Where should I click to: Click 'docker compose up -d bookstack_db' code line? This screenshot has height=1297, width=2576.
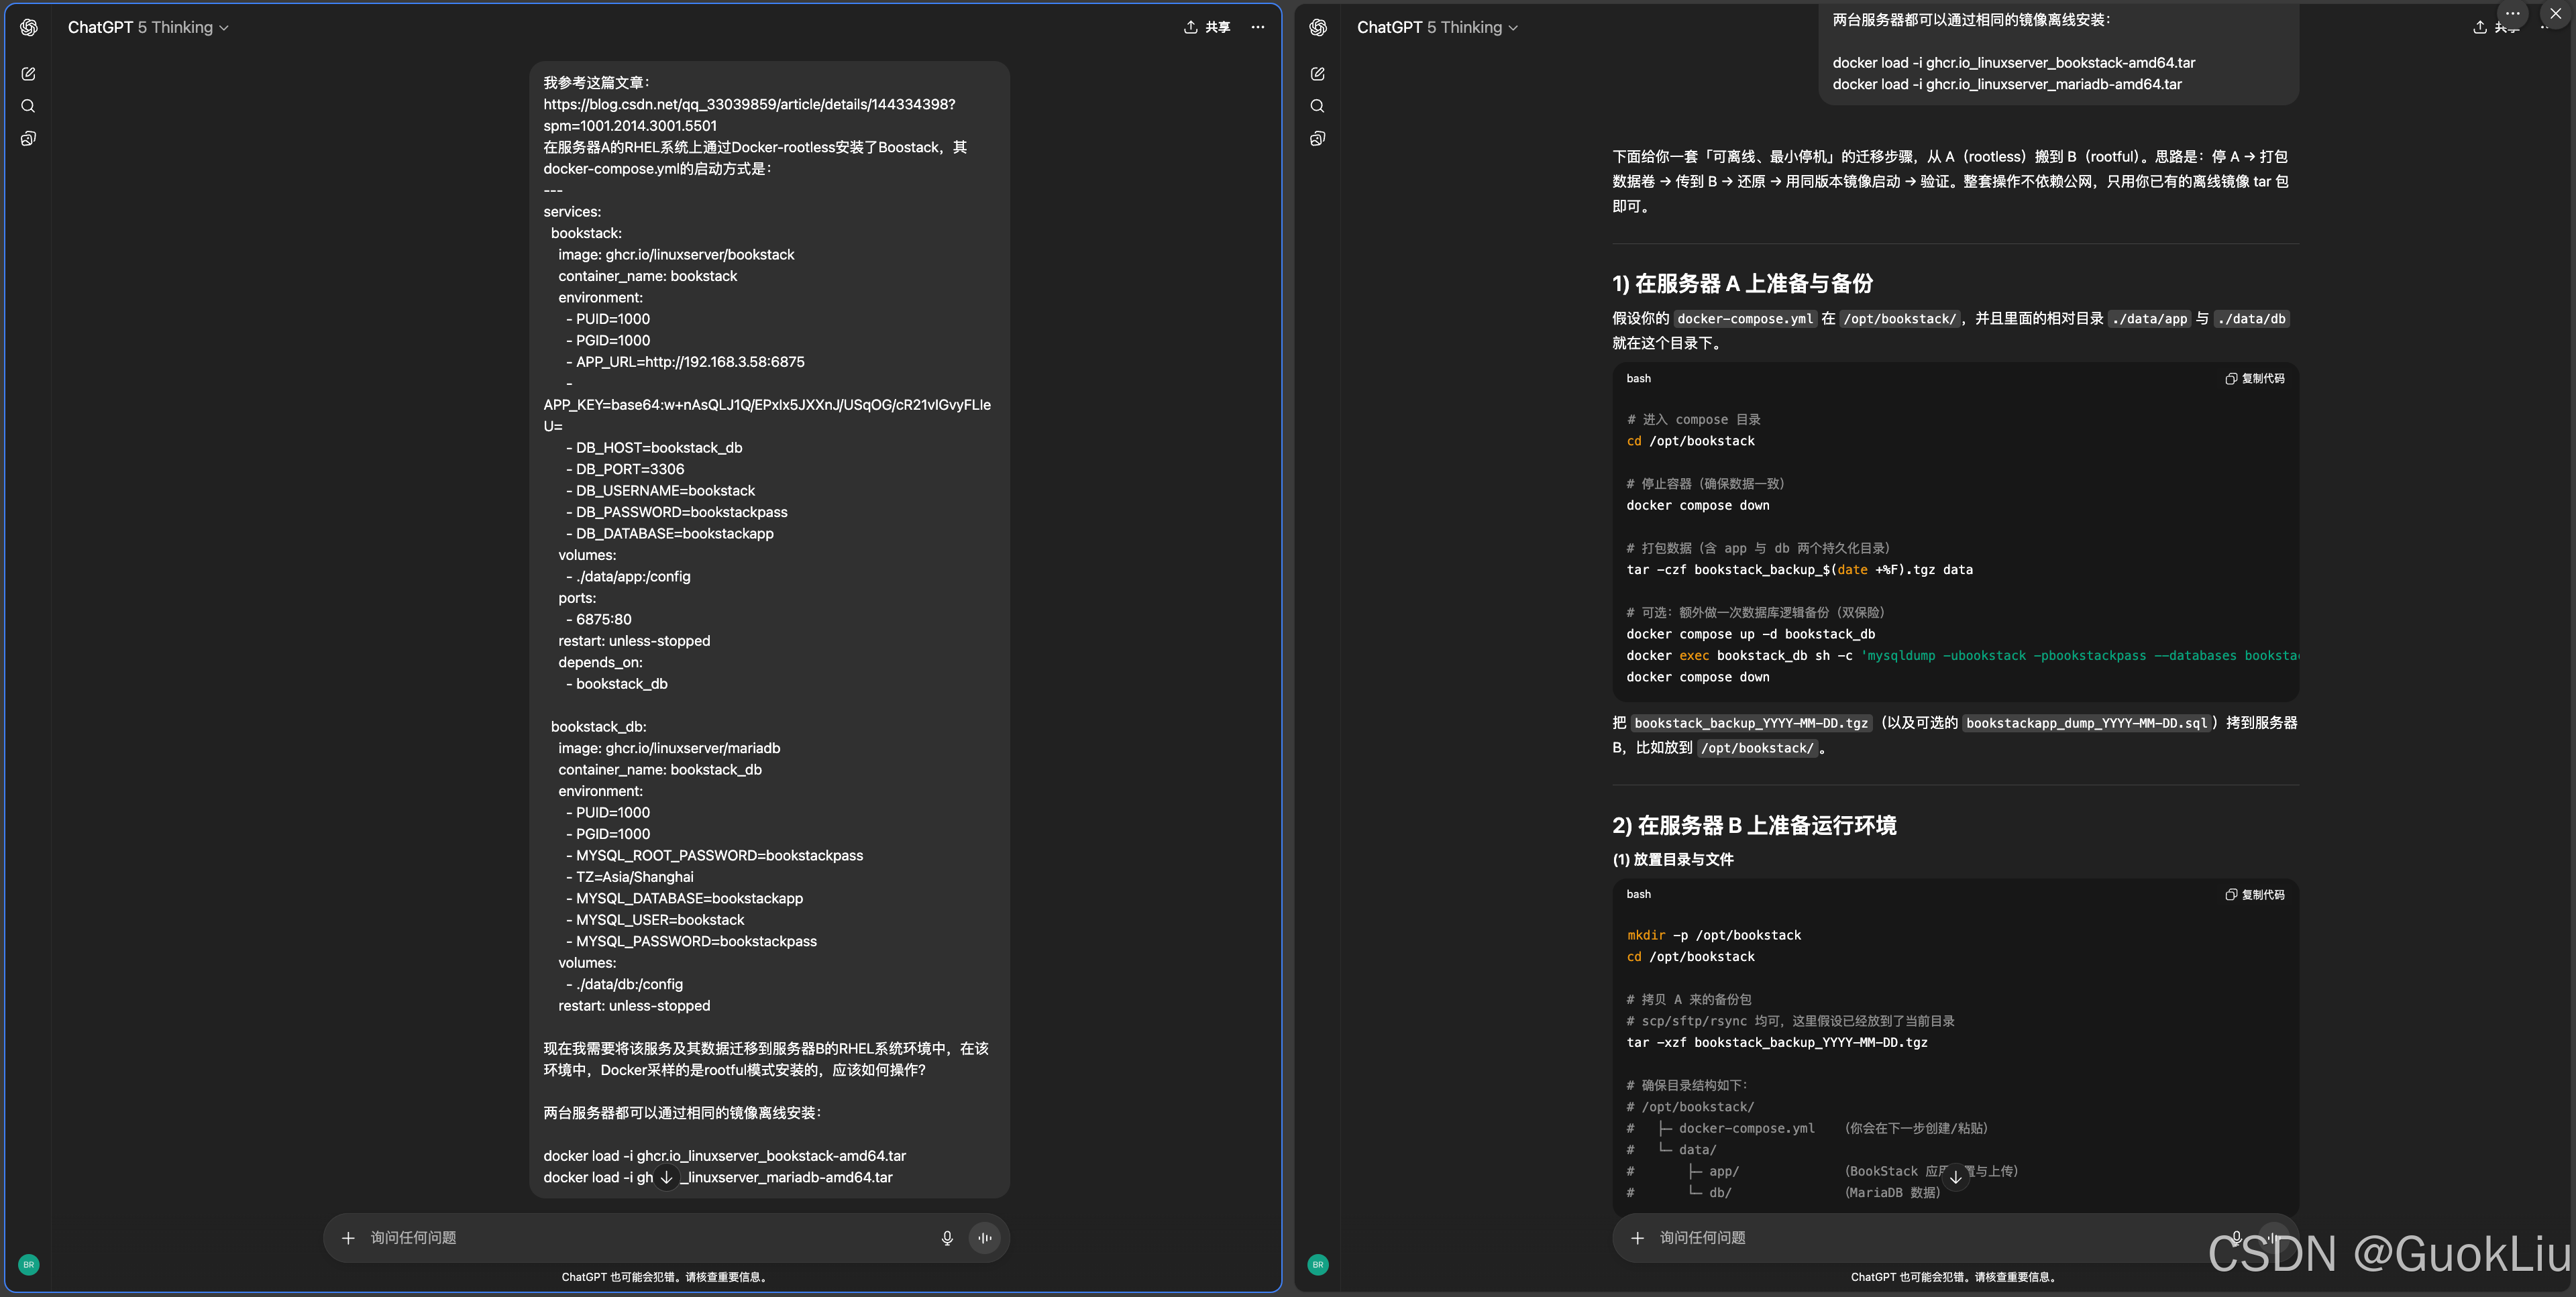click(1750, 634)
